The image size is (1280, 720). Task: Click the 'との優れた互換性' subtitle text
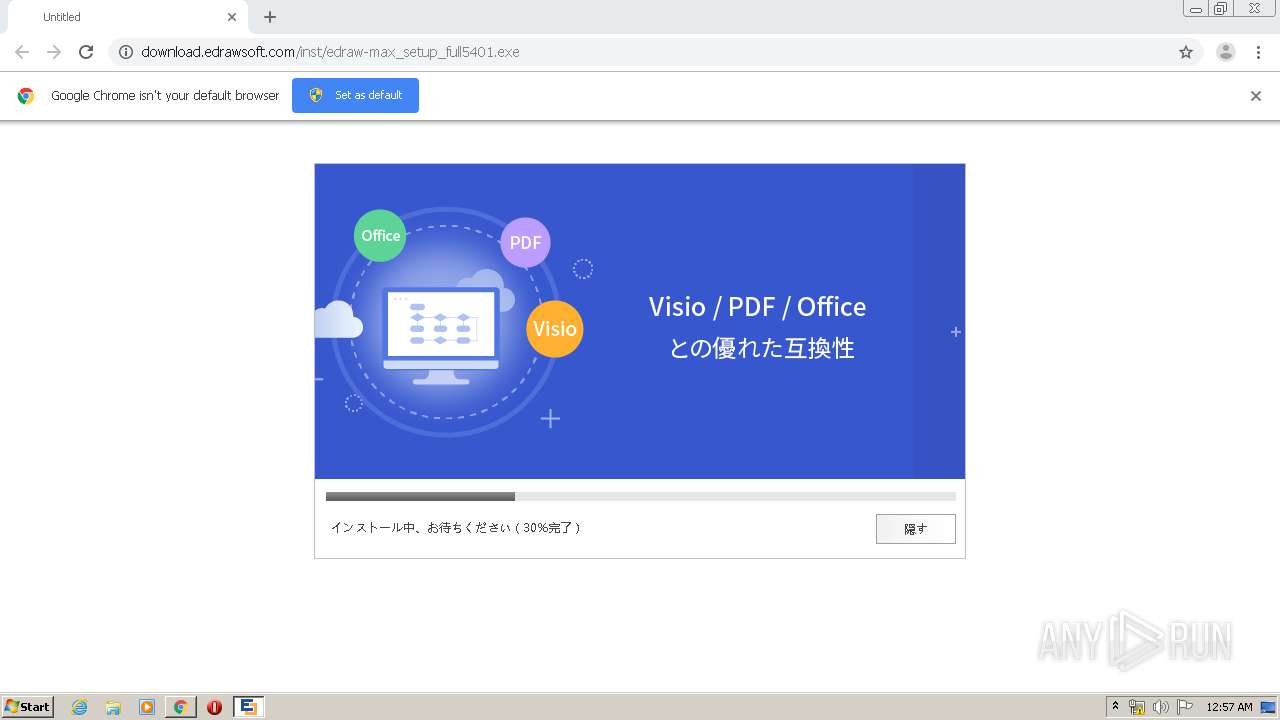(762, 348)
